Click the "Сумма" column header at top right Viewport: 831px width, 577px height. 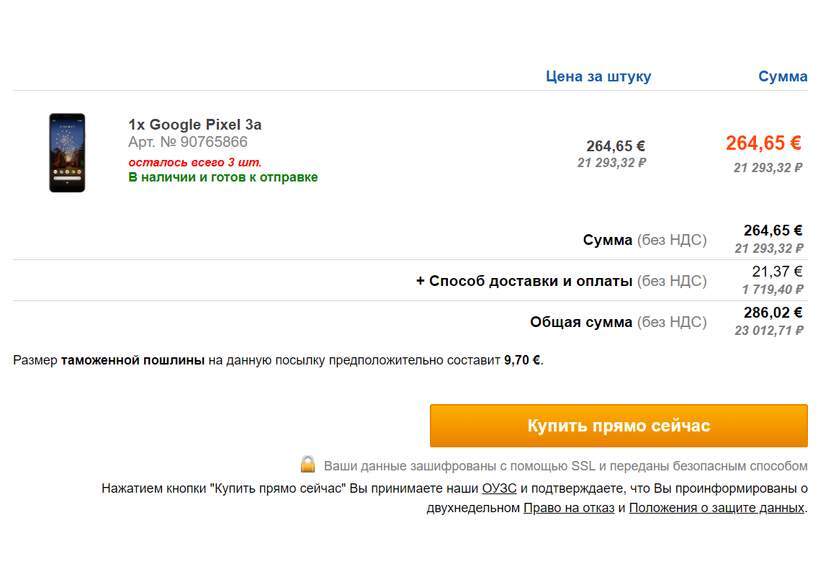click(x=782, y=76)
